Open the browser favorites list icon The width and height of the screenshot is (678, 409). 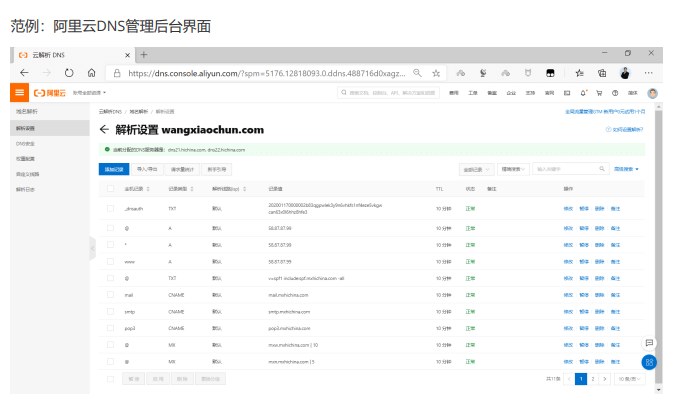click(x=579, y=73)
